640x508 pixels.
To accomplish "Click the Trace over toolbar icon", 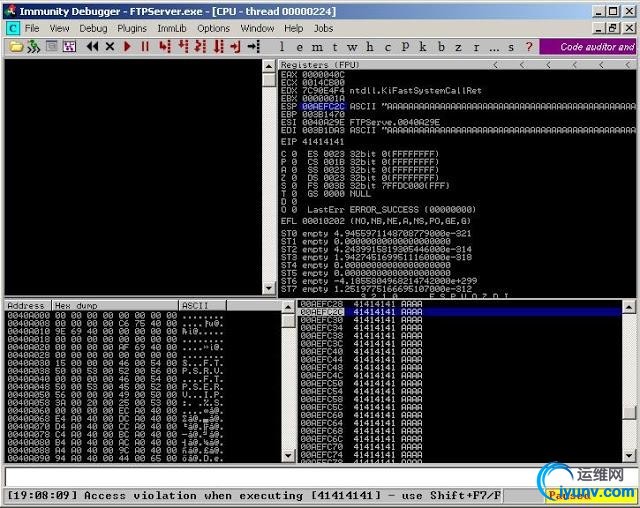I will click(x=219, y=47).
